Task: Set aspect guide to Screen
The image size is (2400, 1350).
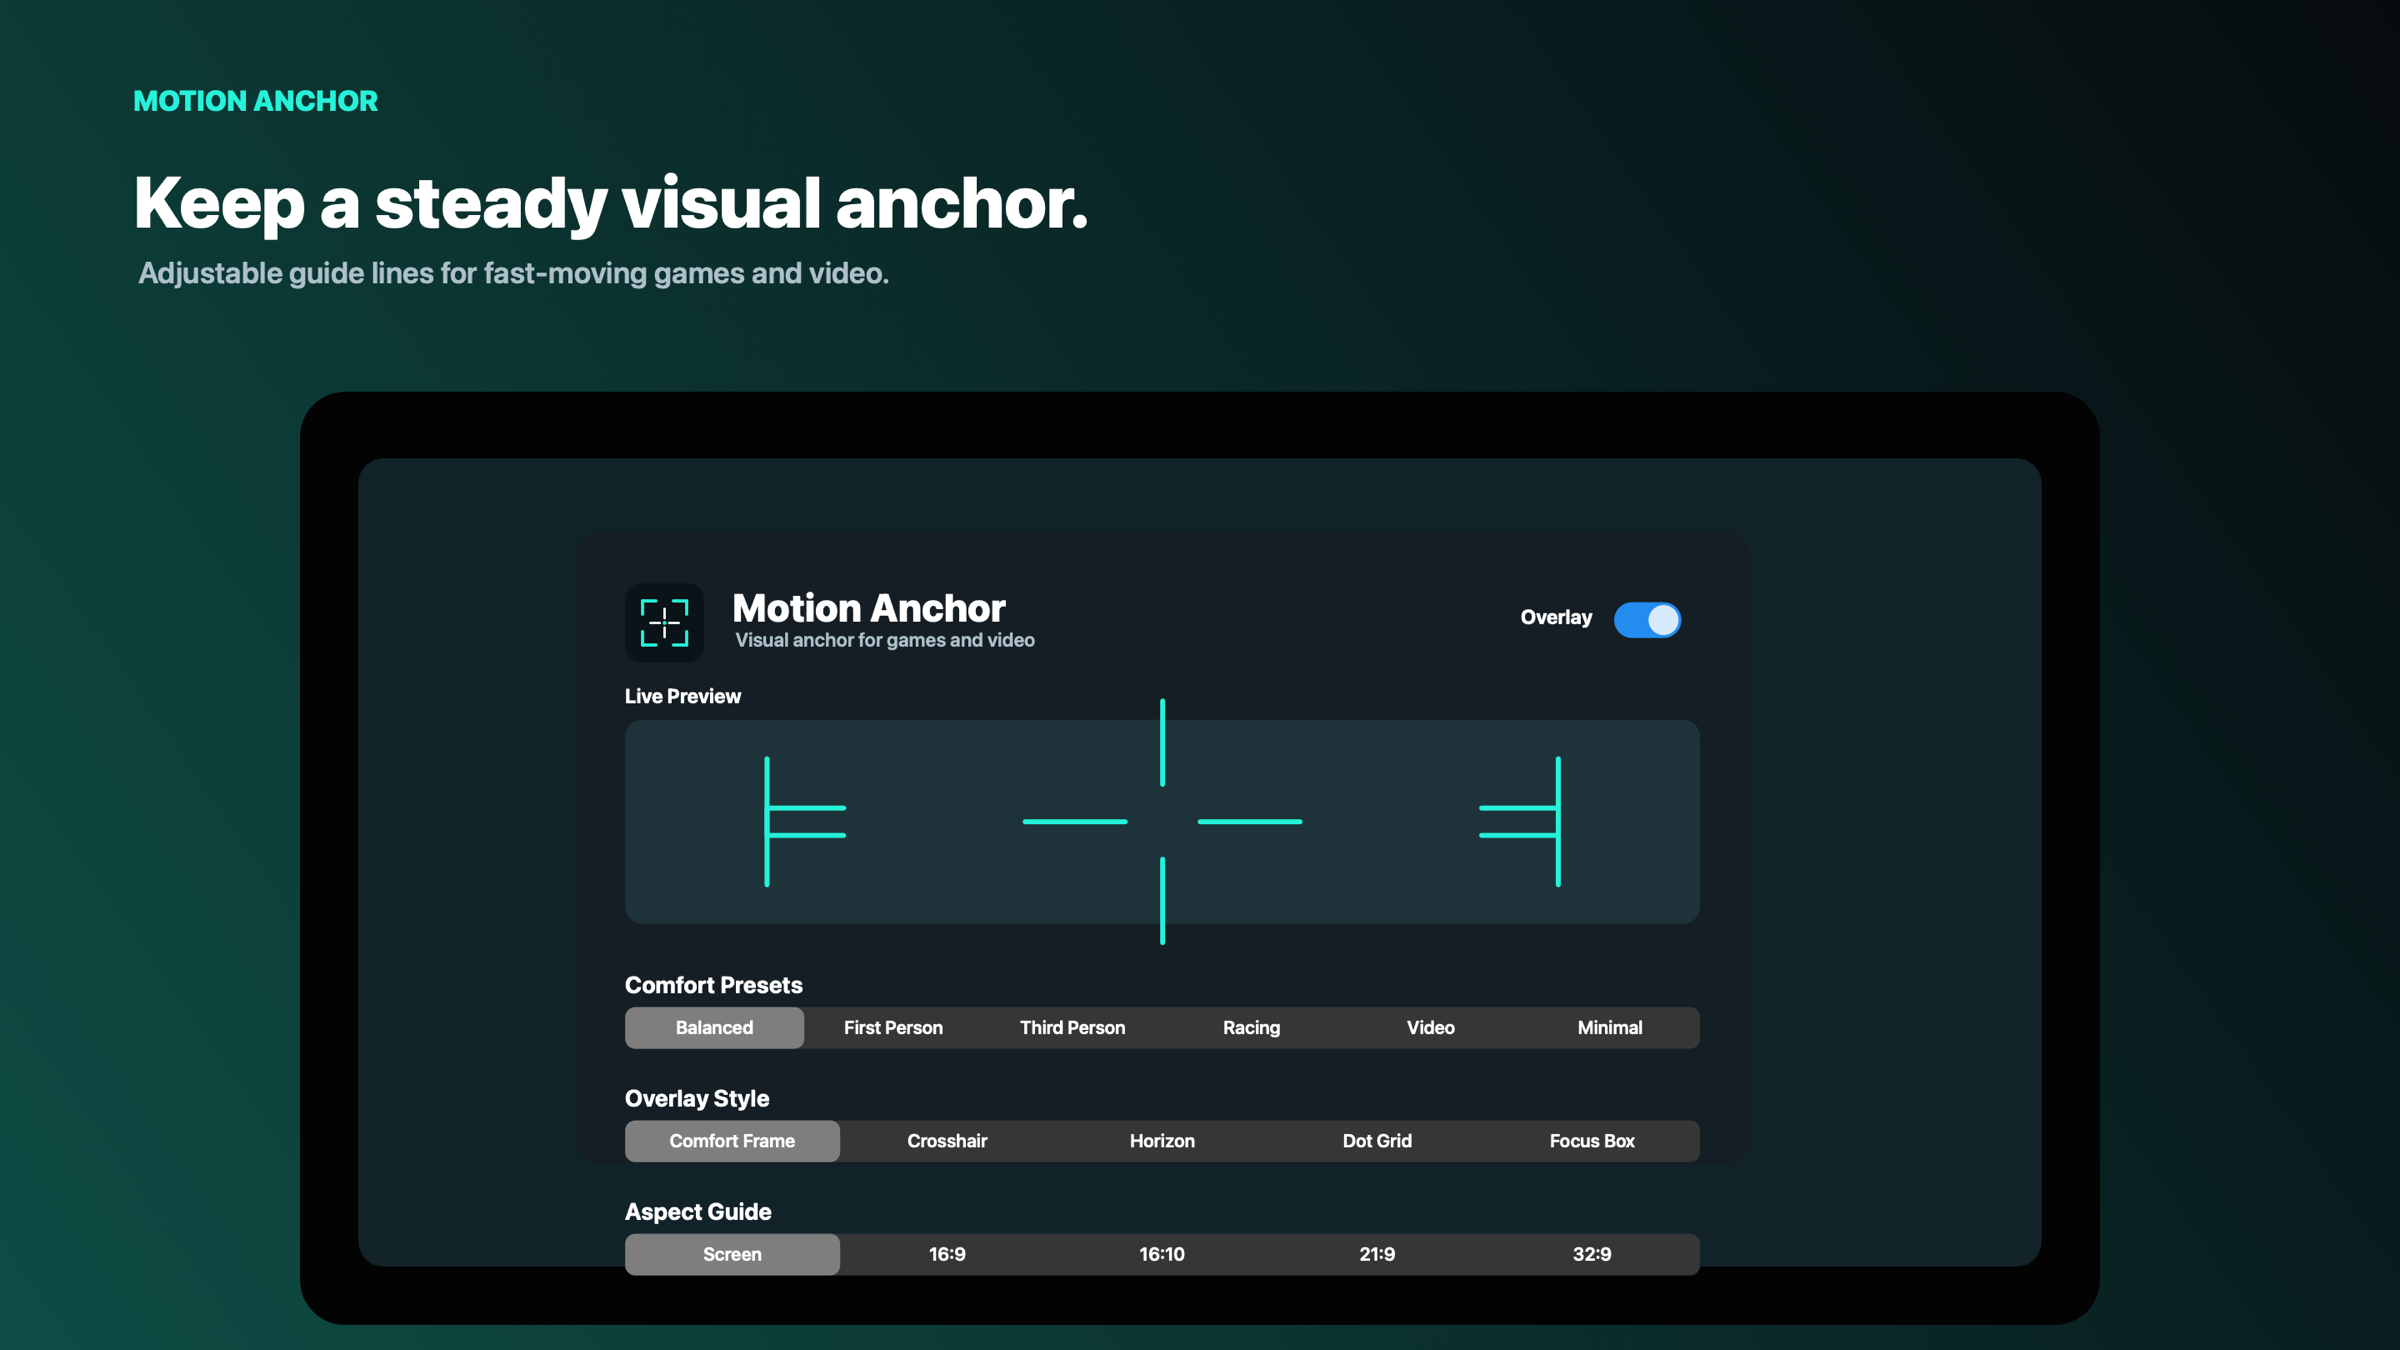Action: (732, 1254)
